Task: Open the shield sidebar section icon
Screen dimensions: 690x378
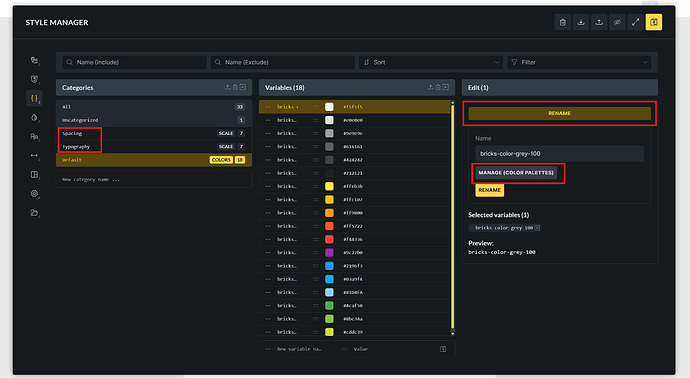Action: [34, 79]
